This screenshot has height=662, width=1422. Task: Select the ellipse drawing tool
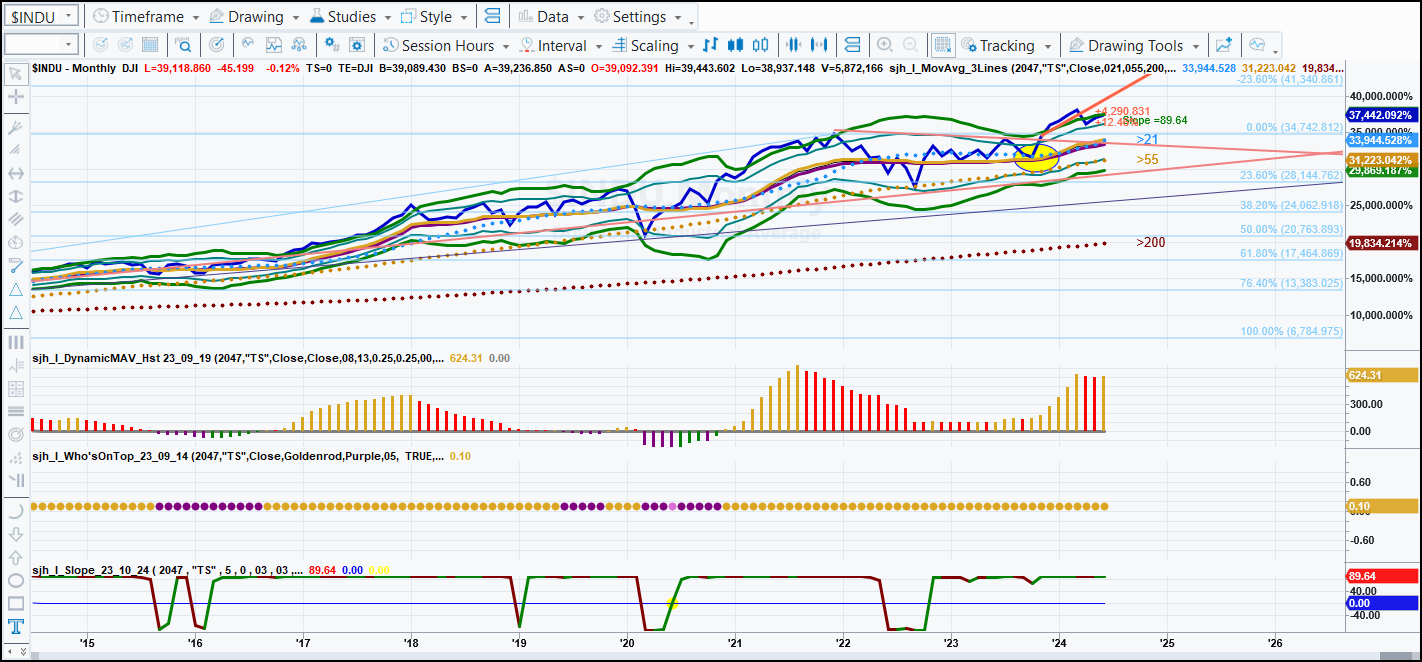pyautogui.click(x=15, y=580)
